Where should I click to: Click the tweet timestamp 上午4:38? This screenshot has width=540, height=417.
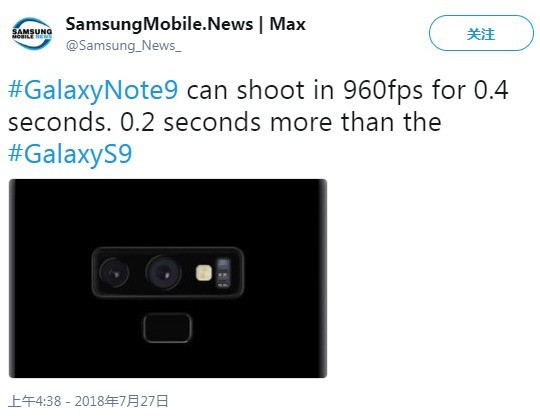coord(34,401)
